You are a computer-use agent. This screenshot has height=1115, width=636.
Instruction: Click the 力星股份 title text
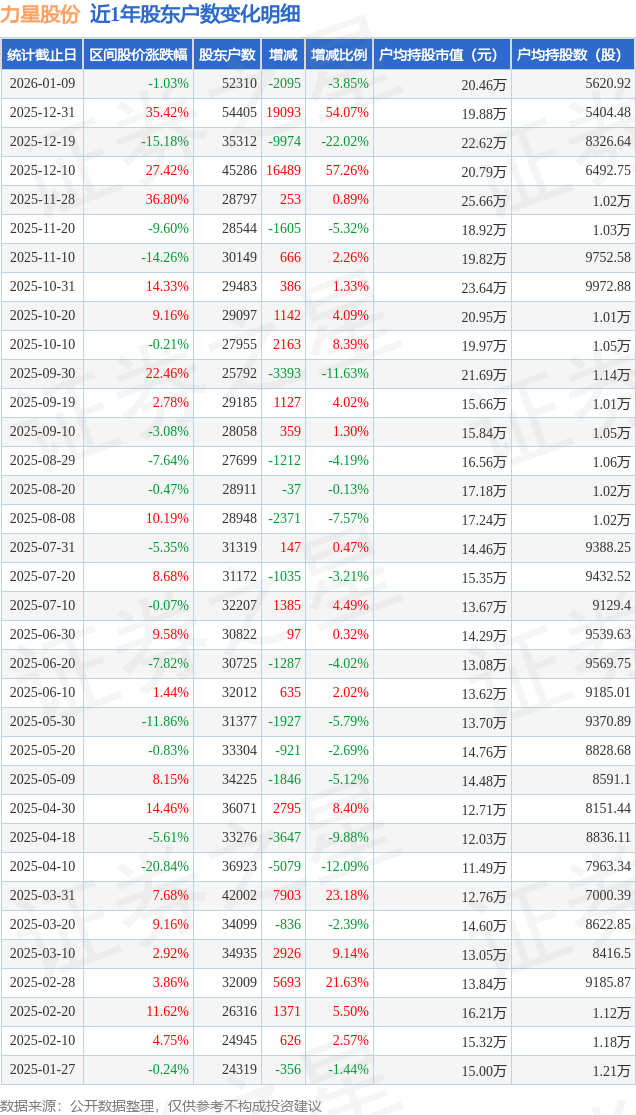pos(40,14)
